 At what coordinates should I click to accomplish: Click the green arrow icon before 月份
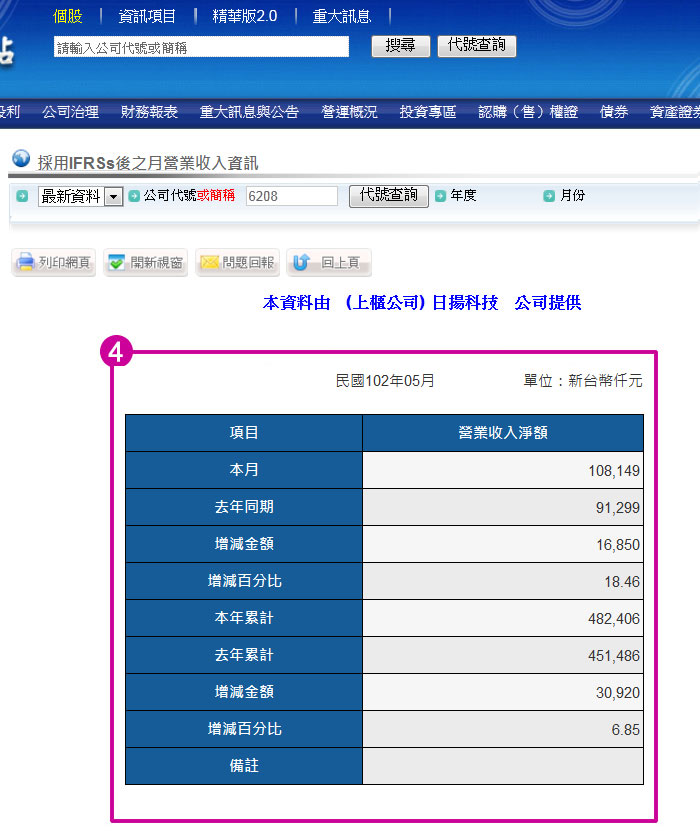(549, 196)
